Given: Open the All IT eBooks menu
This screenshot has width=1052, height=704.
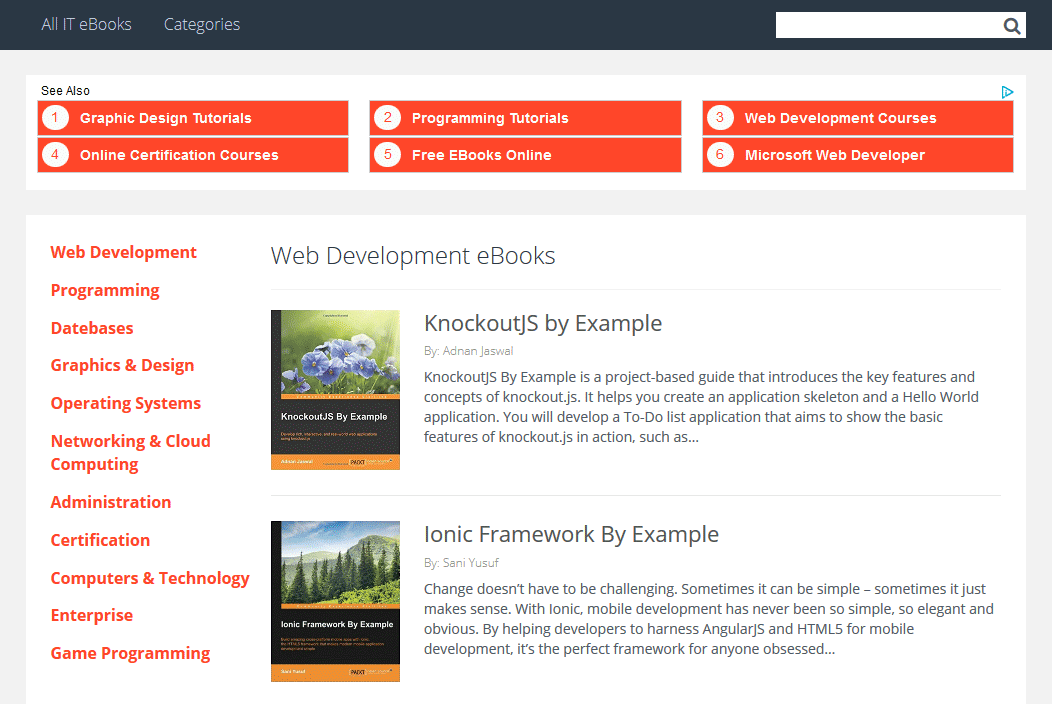Looking at the screenshot, I should (x=86, y=24).
